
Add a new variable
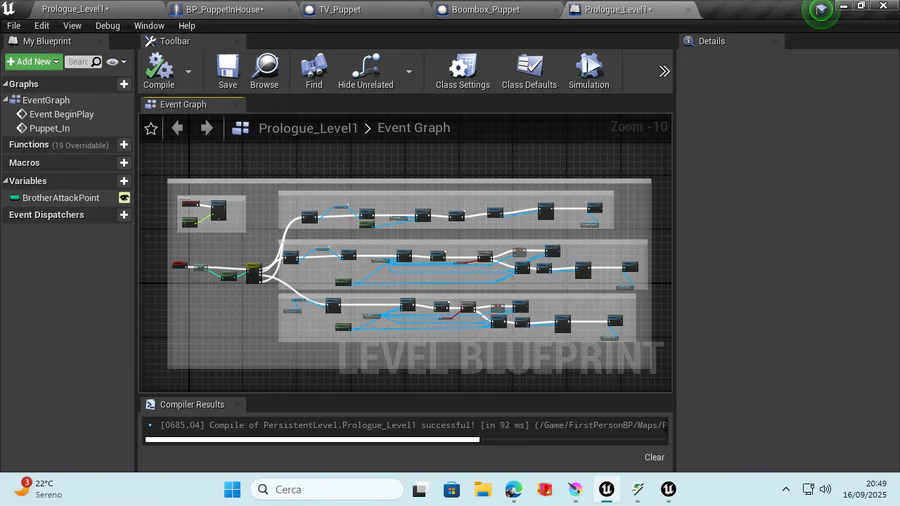pos(124,181)
